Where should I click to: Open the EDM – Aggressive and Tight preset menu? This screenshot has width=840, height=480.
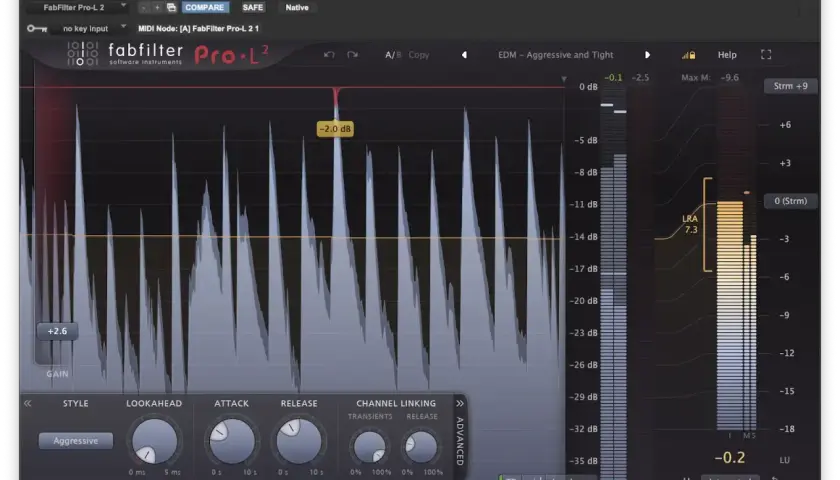pos(556,55)
